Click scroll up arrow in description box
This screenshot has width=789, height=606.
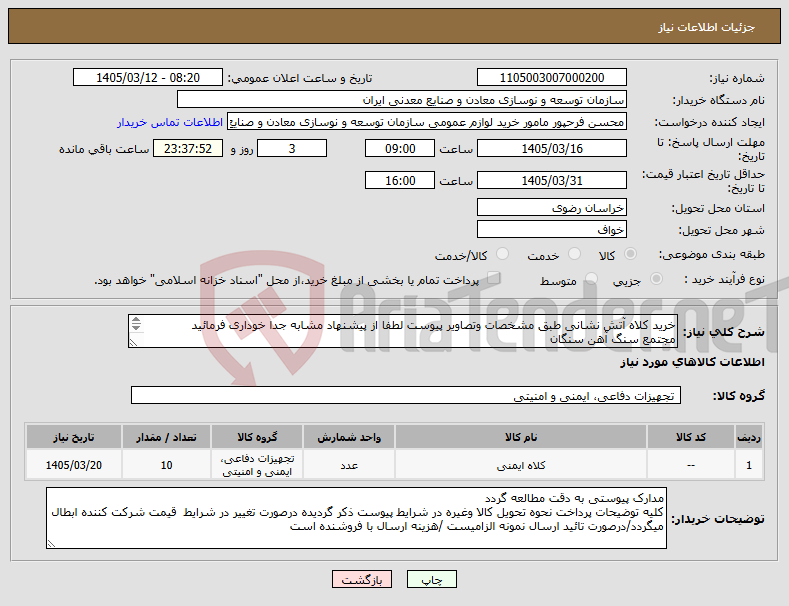[x=136, y=320]
